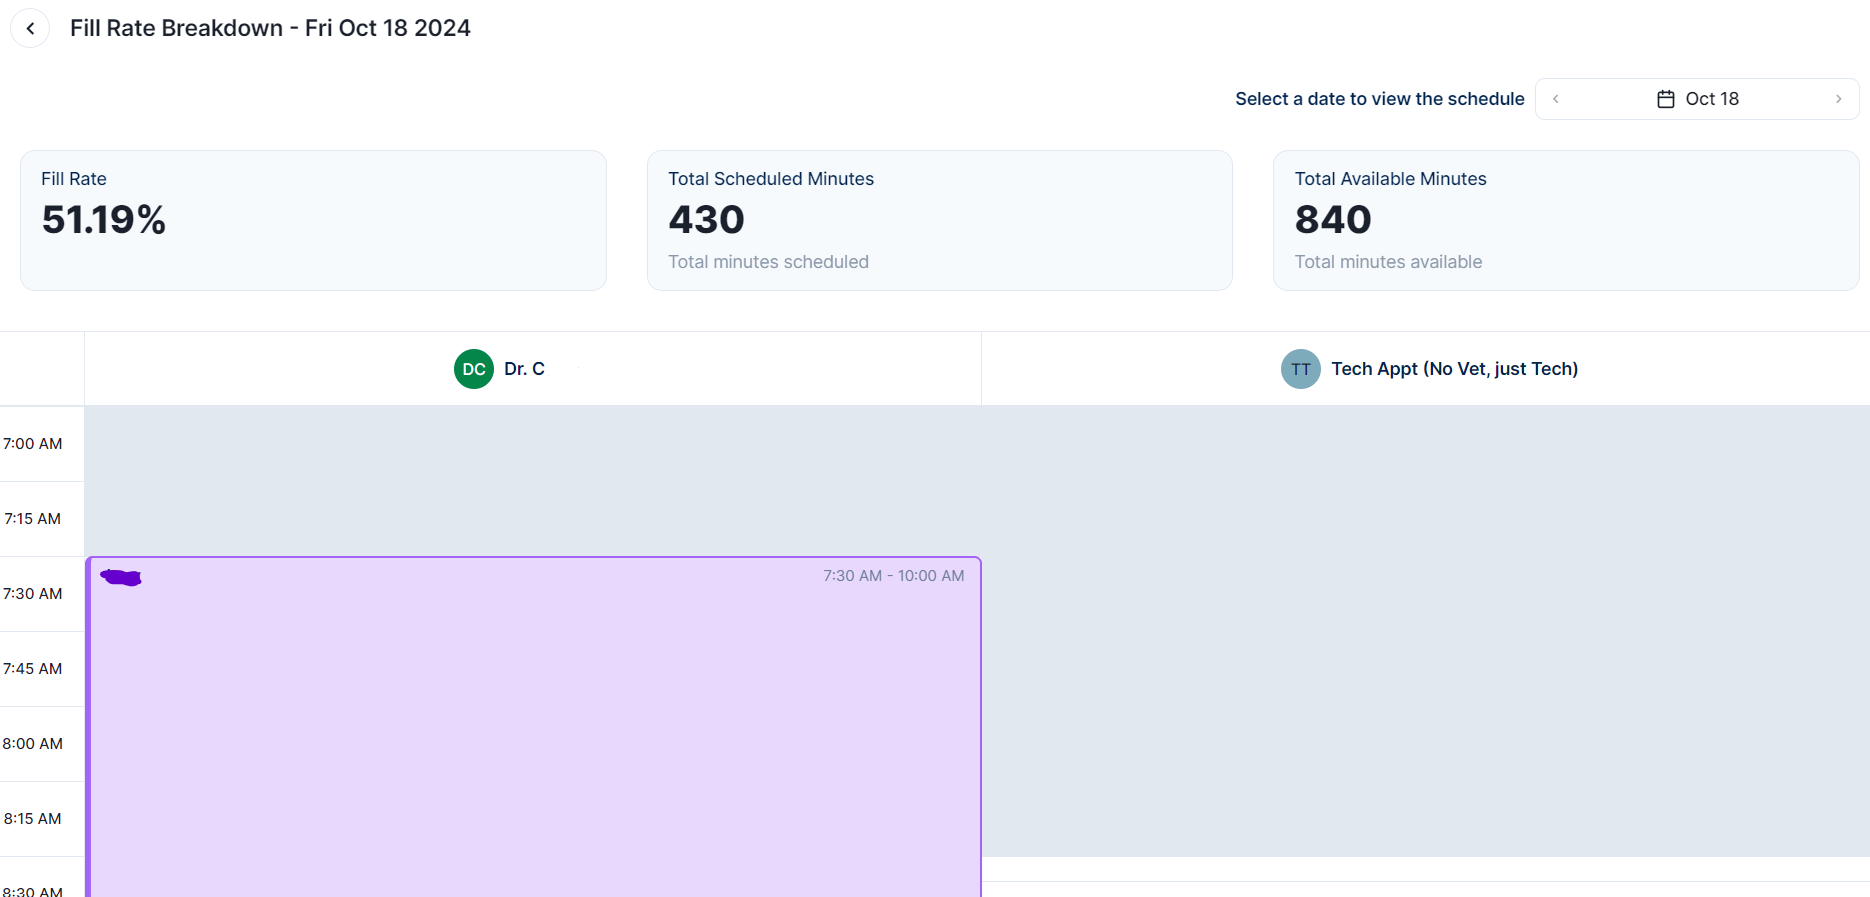The width and height of the screenshot is (1870, 897).
Task: Click 'Total minutes scheduled' caption
Action: (768, 262)
